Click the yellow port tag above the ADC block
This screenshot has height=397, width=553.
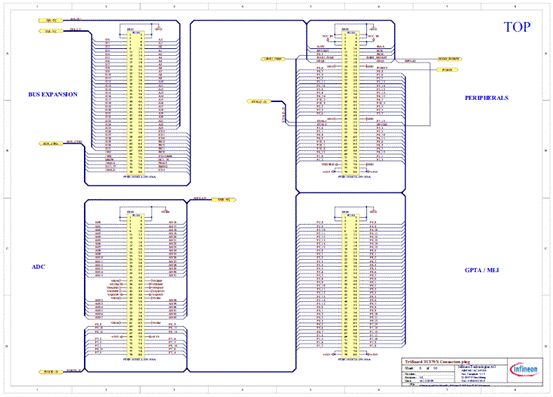[x=223, y=200]
